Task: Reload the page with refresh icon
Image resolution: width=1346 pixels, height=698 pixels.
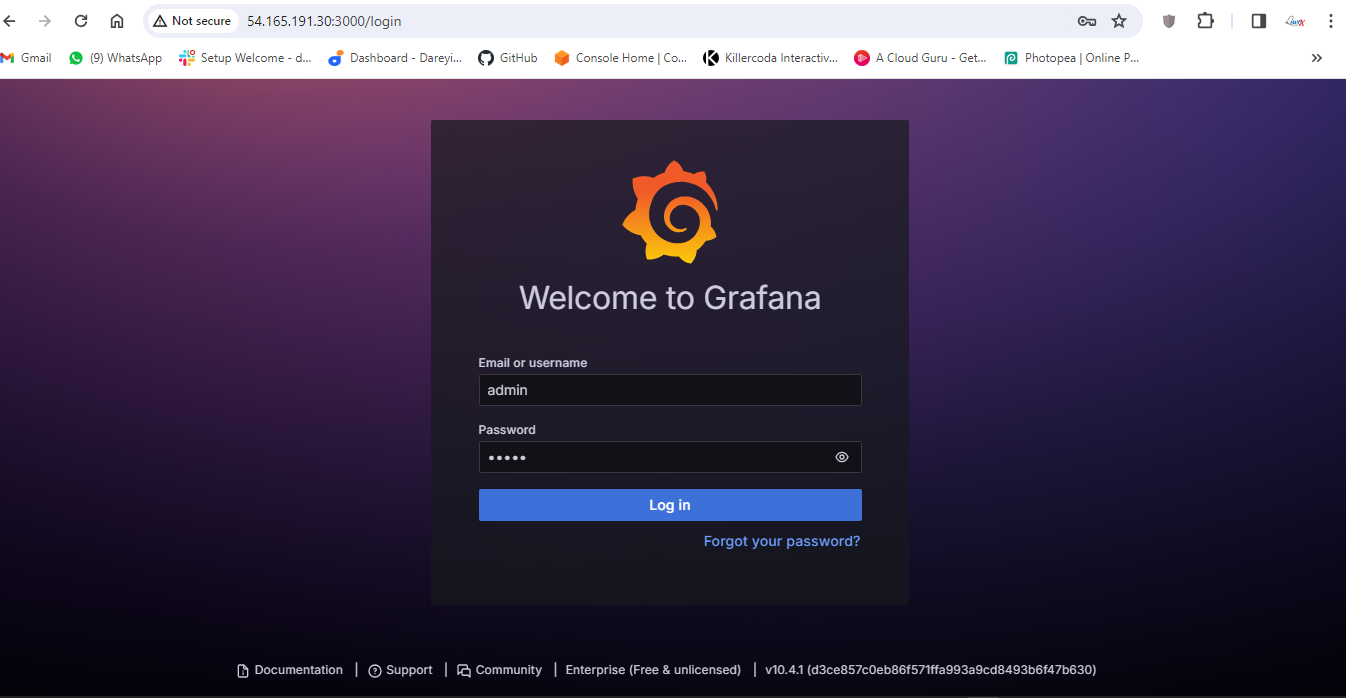Action: (x=81, y=21)
